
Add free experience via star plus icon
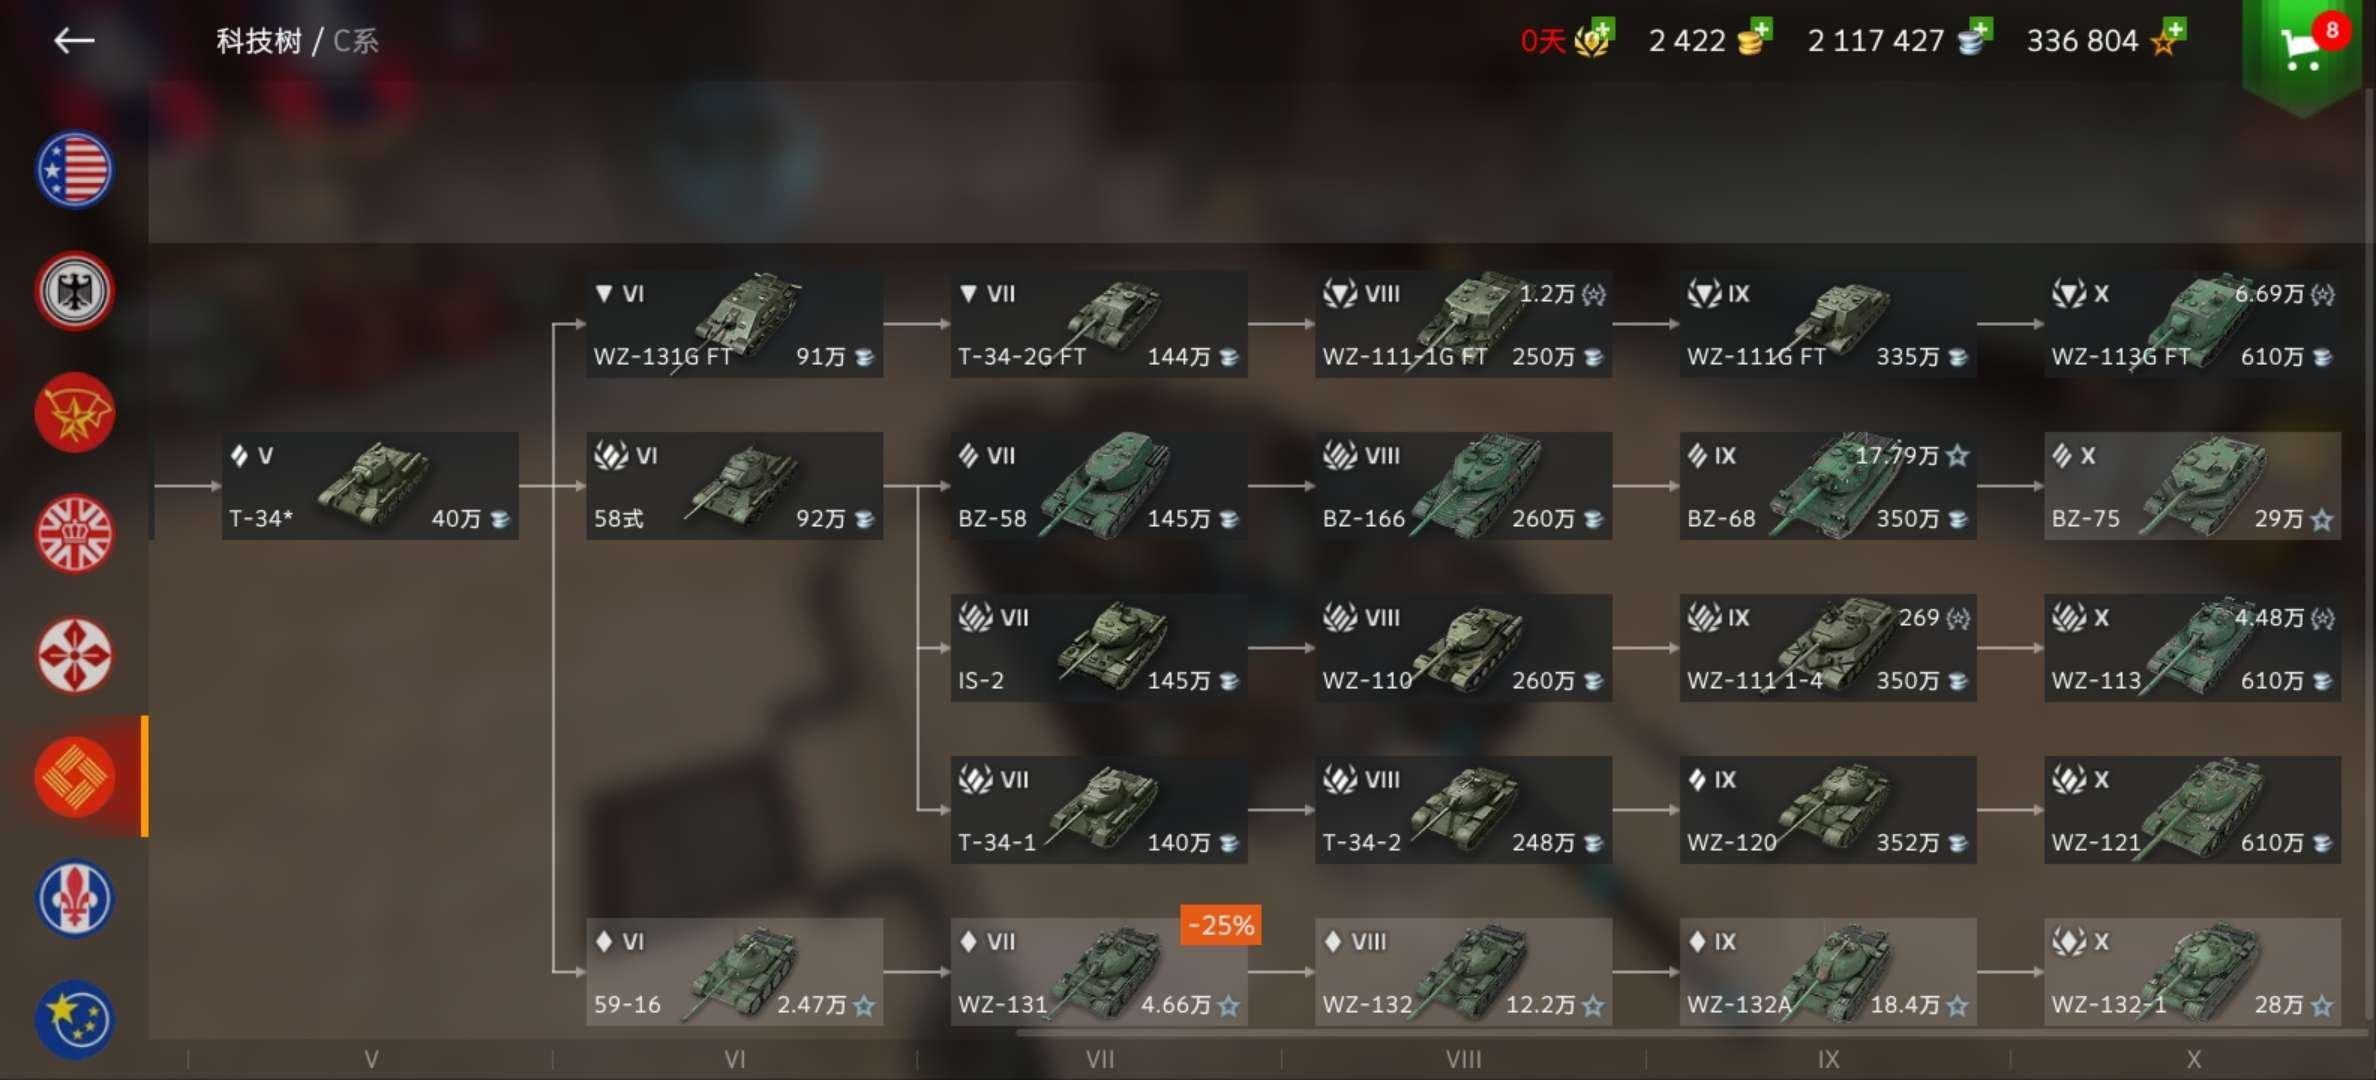coord(2168,39)
